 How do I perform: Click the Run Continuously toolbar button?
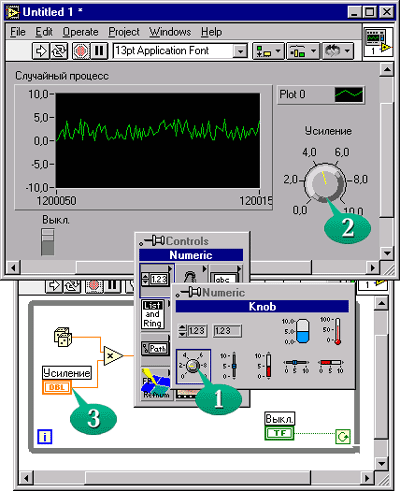[x=59, y=51]
